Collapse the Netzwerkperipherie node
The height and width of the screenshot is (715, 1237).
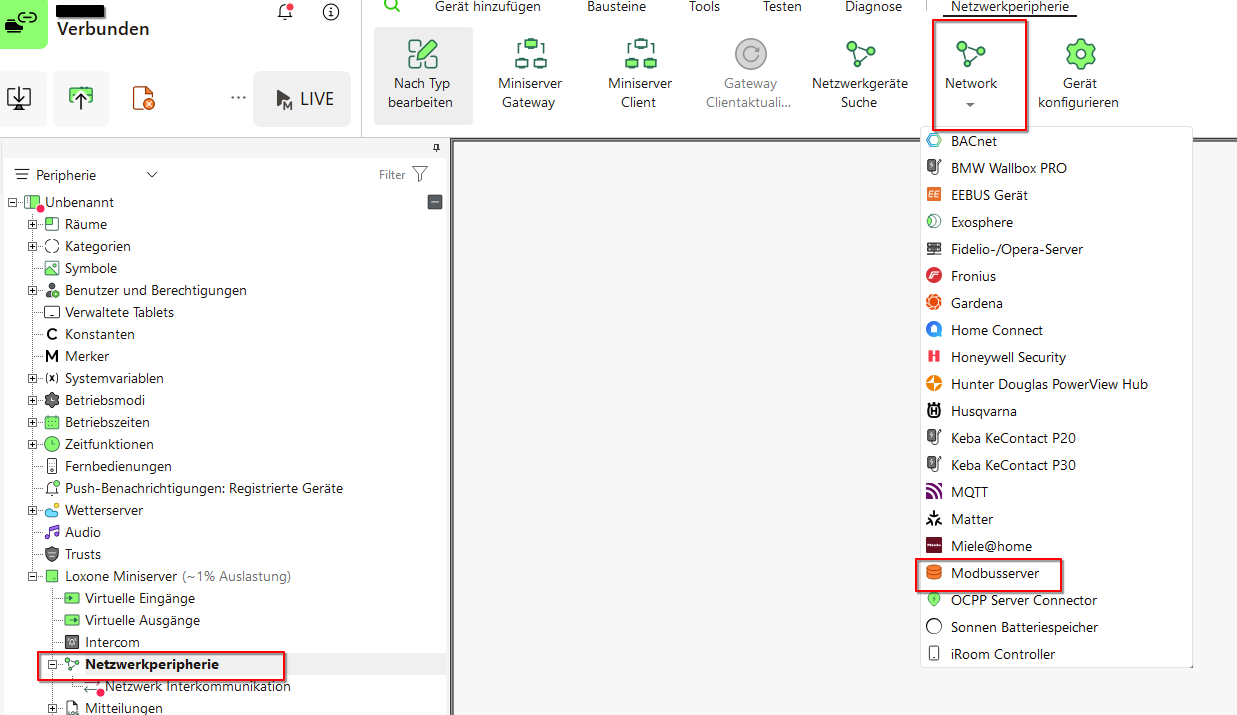coord(53,664)
